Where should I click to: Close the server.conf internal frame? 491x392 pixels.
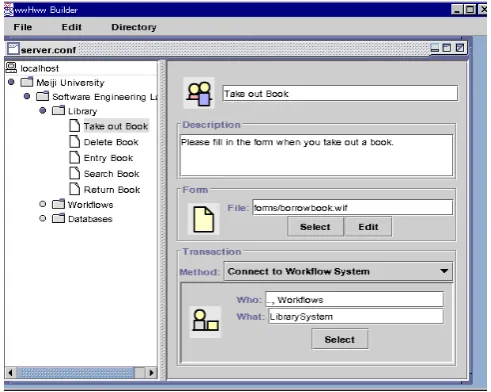(x=460, y=48)
